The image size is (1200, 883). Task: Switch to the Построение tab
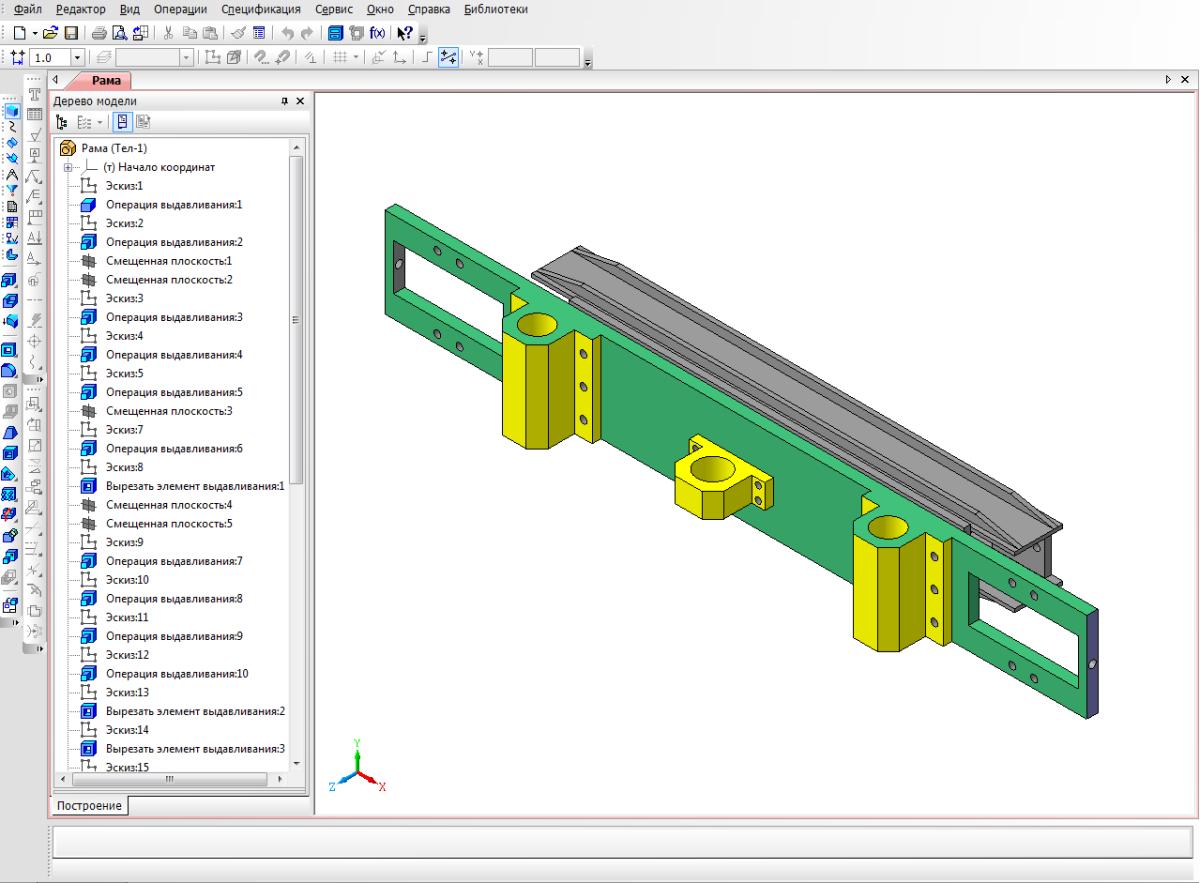(x=89, y=806)
